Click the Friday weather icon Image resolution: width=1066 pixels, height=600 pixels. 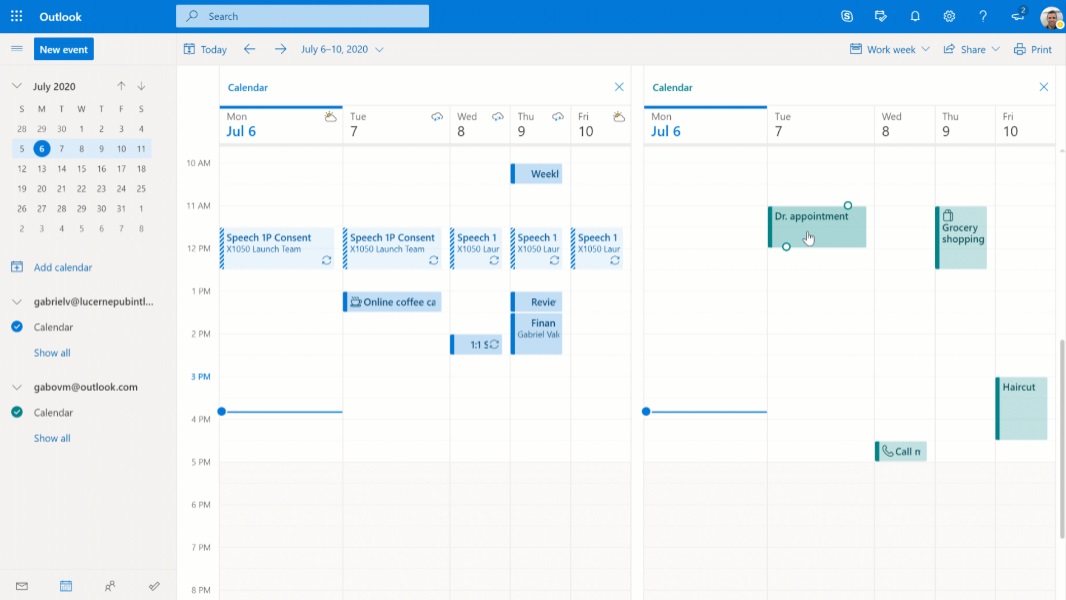coord(619,117)
